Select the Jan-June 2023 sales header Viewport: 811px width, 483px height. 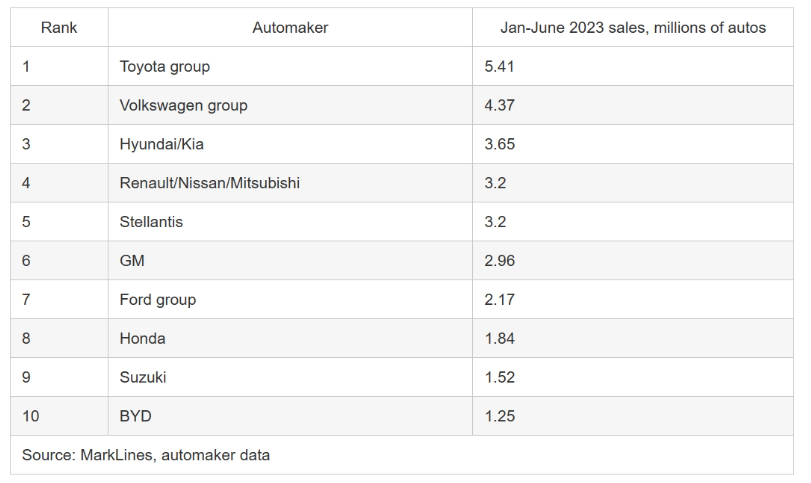point(633,27)
